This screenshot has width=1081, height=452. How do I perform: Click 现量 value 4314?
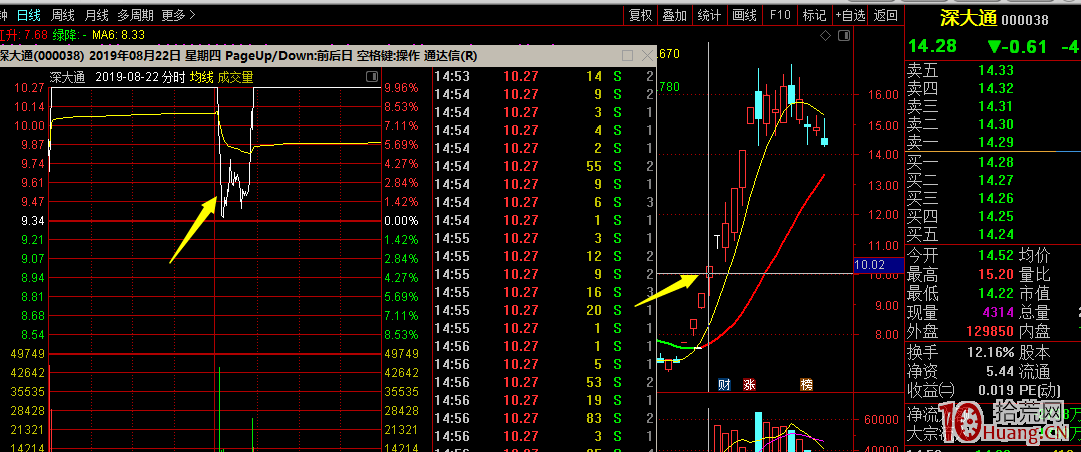(x=998, y=312)
